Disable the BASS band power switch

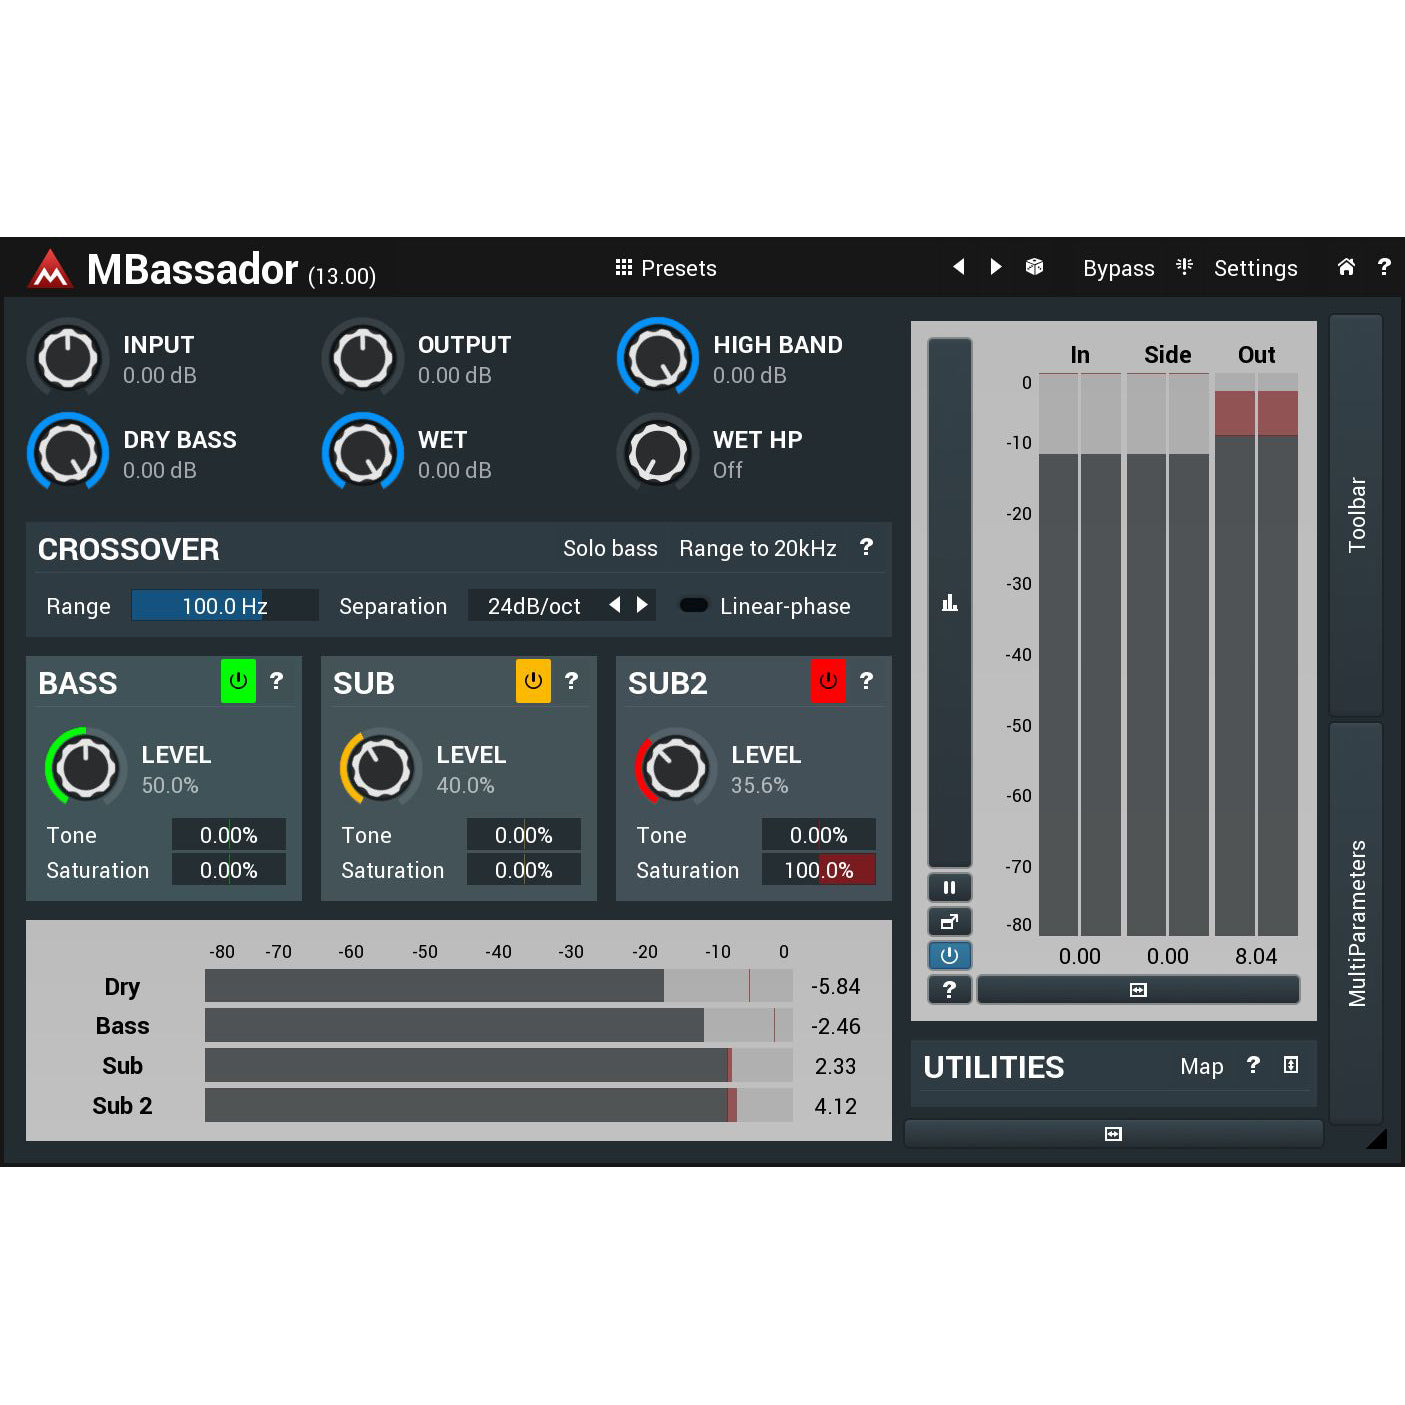238,681
